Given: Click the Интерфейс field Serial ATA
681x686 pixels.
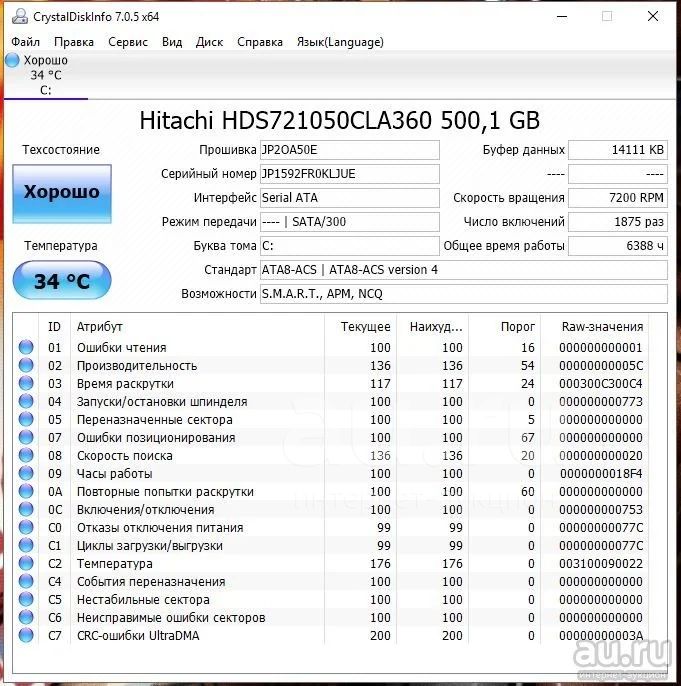Looking at the screenshot, I should [x=349, y=198].
